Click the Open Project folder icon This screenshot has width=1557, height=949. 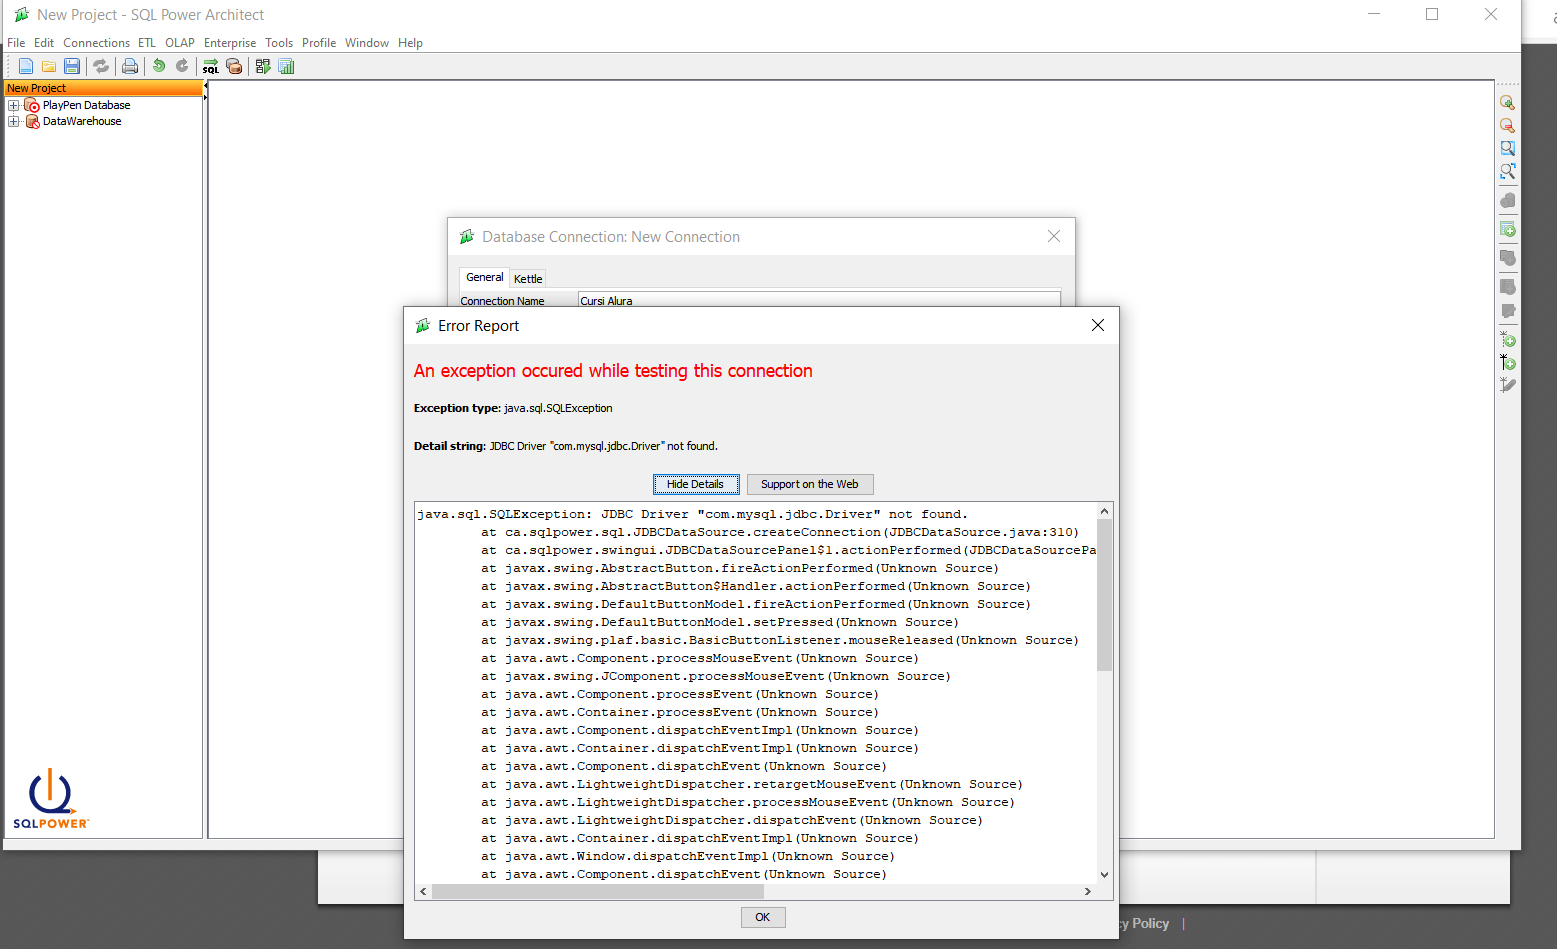tap(48, 66)
